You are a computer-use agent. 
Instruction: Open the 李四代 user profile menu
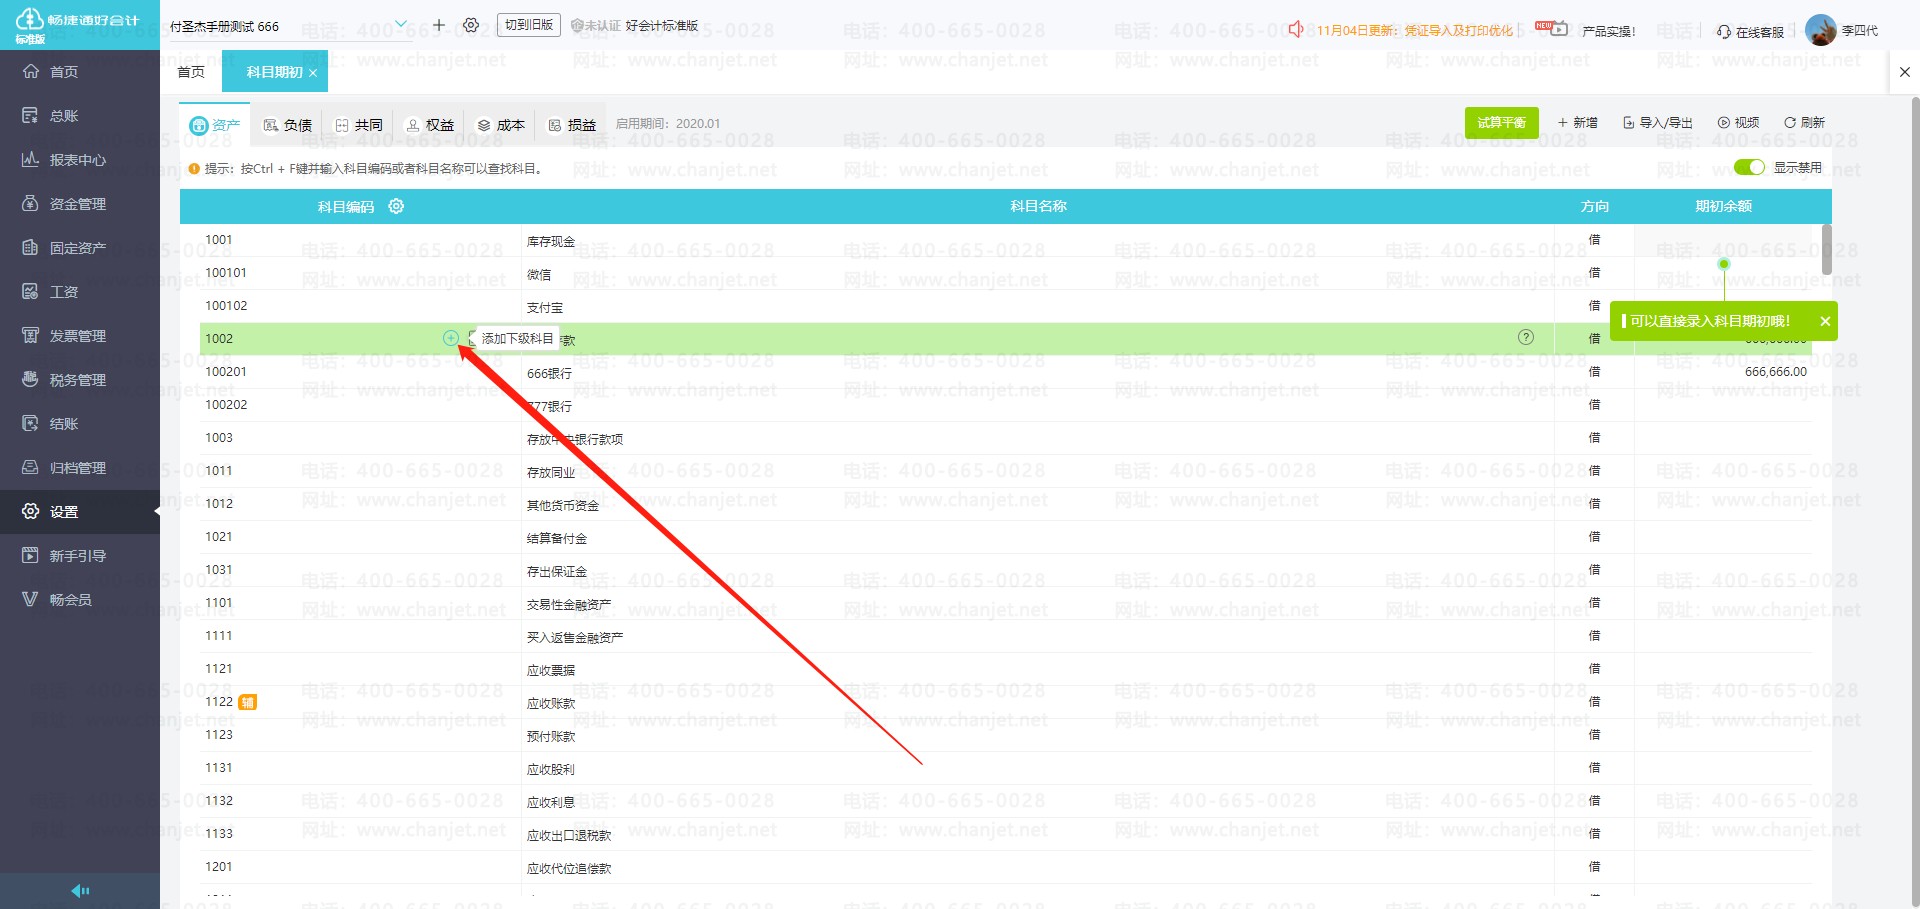[x=1842, y=31]
